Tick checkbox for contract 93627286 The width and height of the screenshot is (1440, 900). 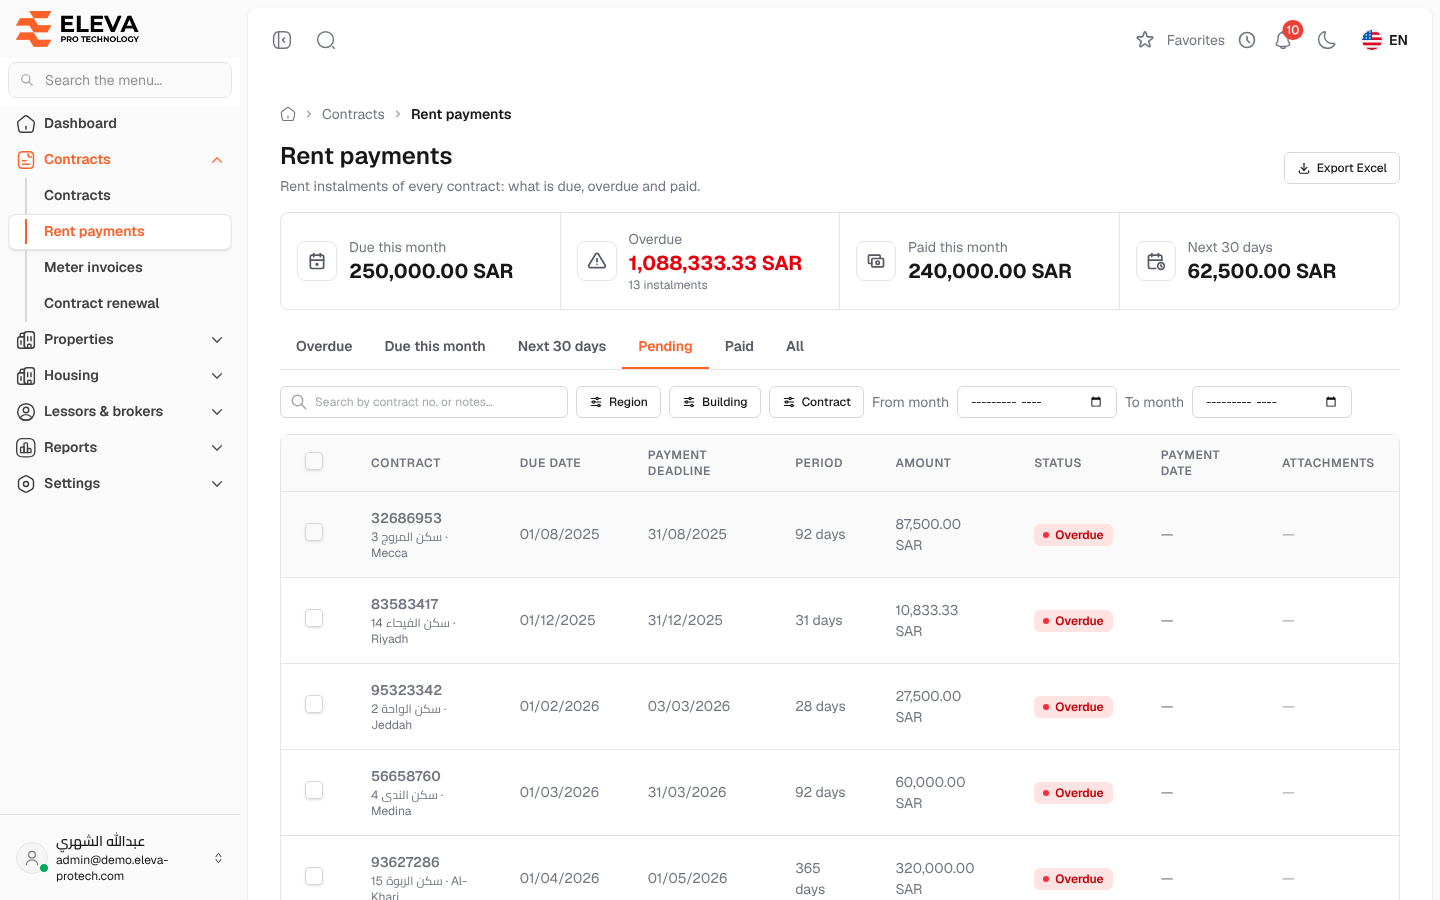click(x=314, y=876)
